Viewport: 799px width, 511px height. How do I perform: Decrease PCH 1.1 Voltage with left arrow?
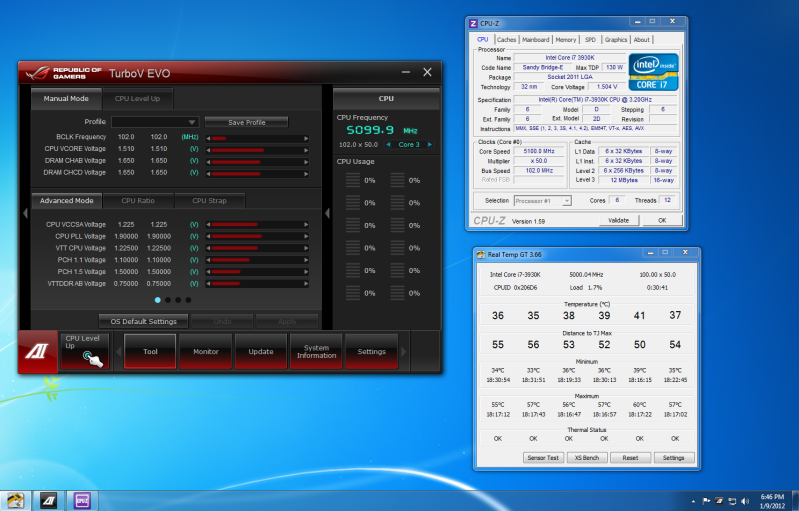tap(208, 260)
